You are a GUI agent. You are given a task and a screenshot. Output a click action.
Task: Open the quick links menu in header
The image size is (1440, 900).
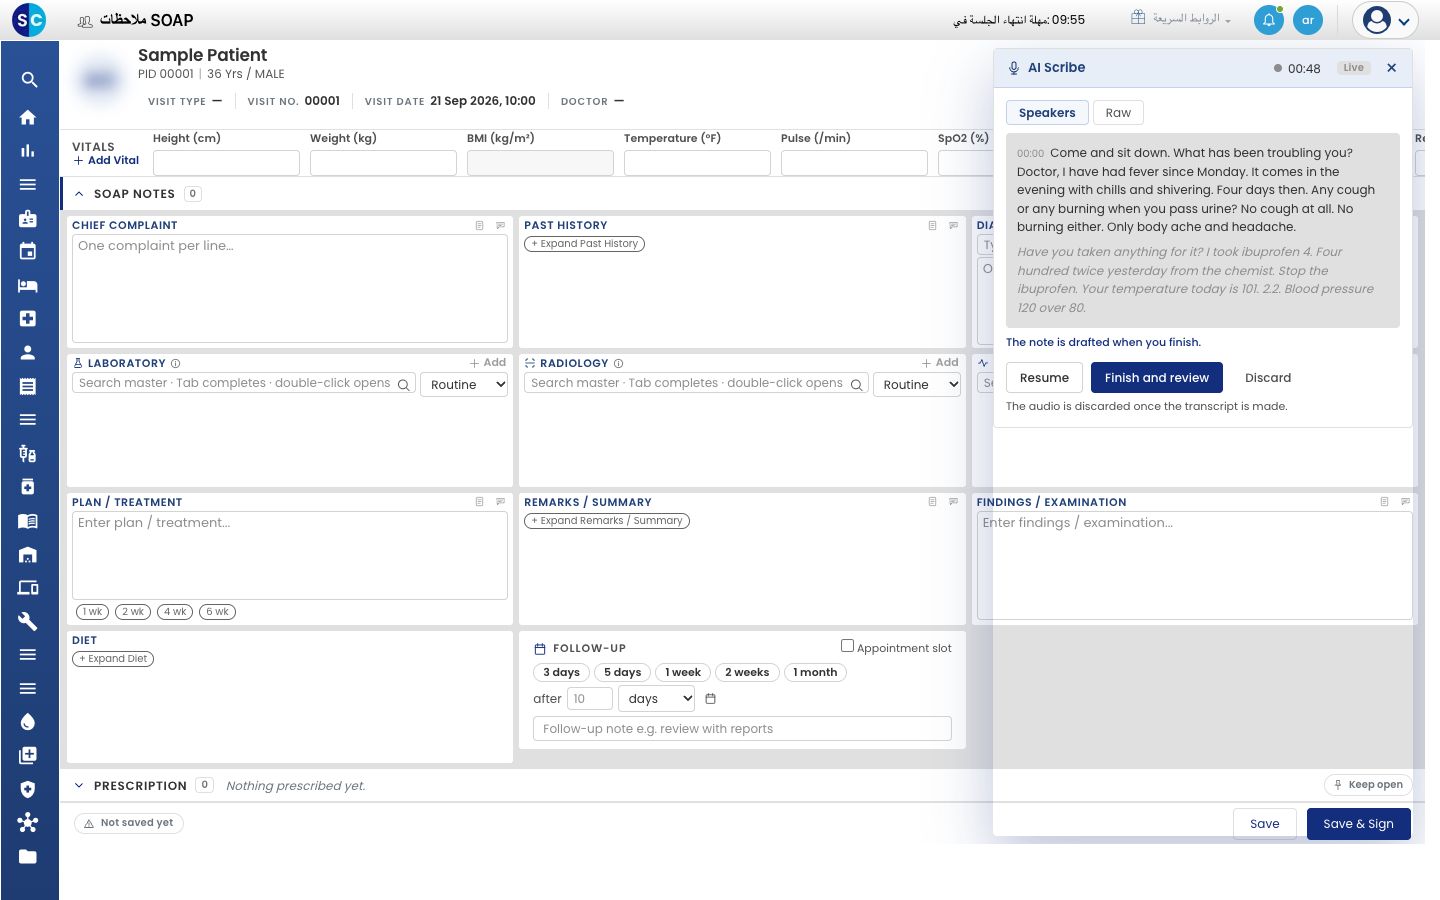click(x=1181, y=19)
